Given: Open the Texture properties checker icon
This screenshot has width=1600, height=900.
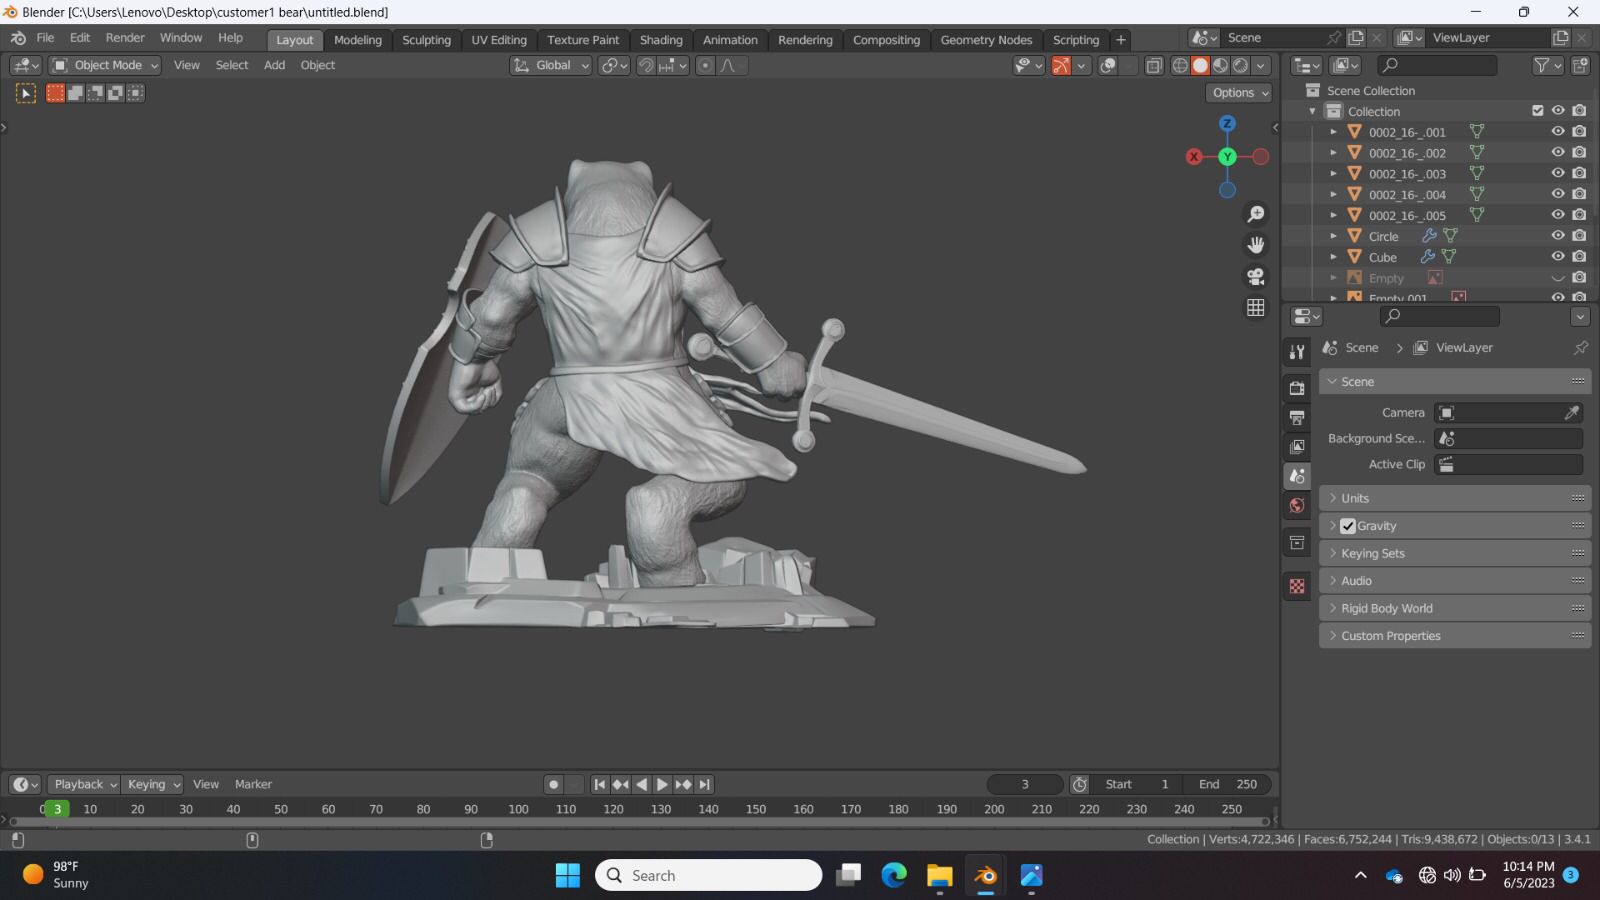Looking at the screenshot, I should pyautogui.click(x=1297, y=586).
